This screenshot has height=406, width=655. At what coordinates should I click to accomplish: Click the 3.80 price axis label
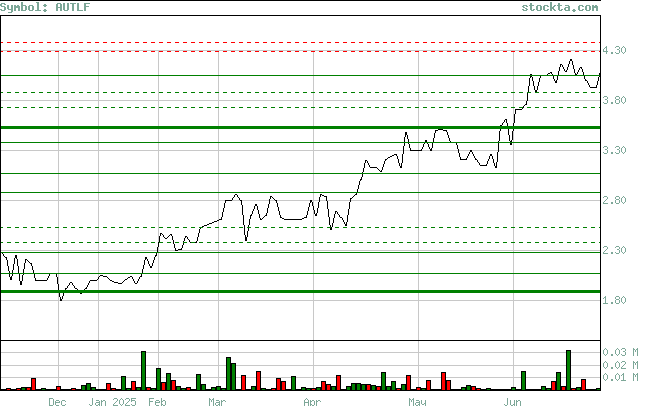[614, 100]
